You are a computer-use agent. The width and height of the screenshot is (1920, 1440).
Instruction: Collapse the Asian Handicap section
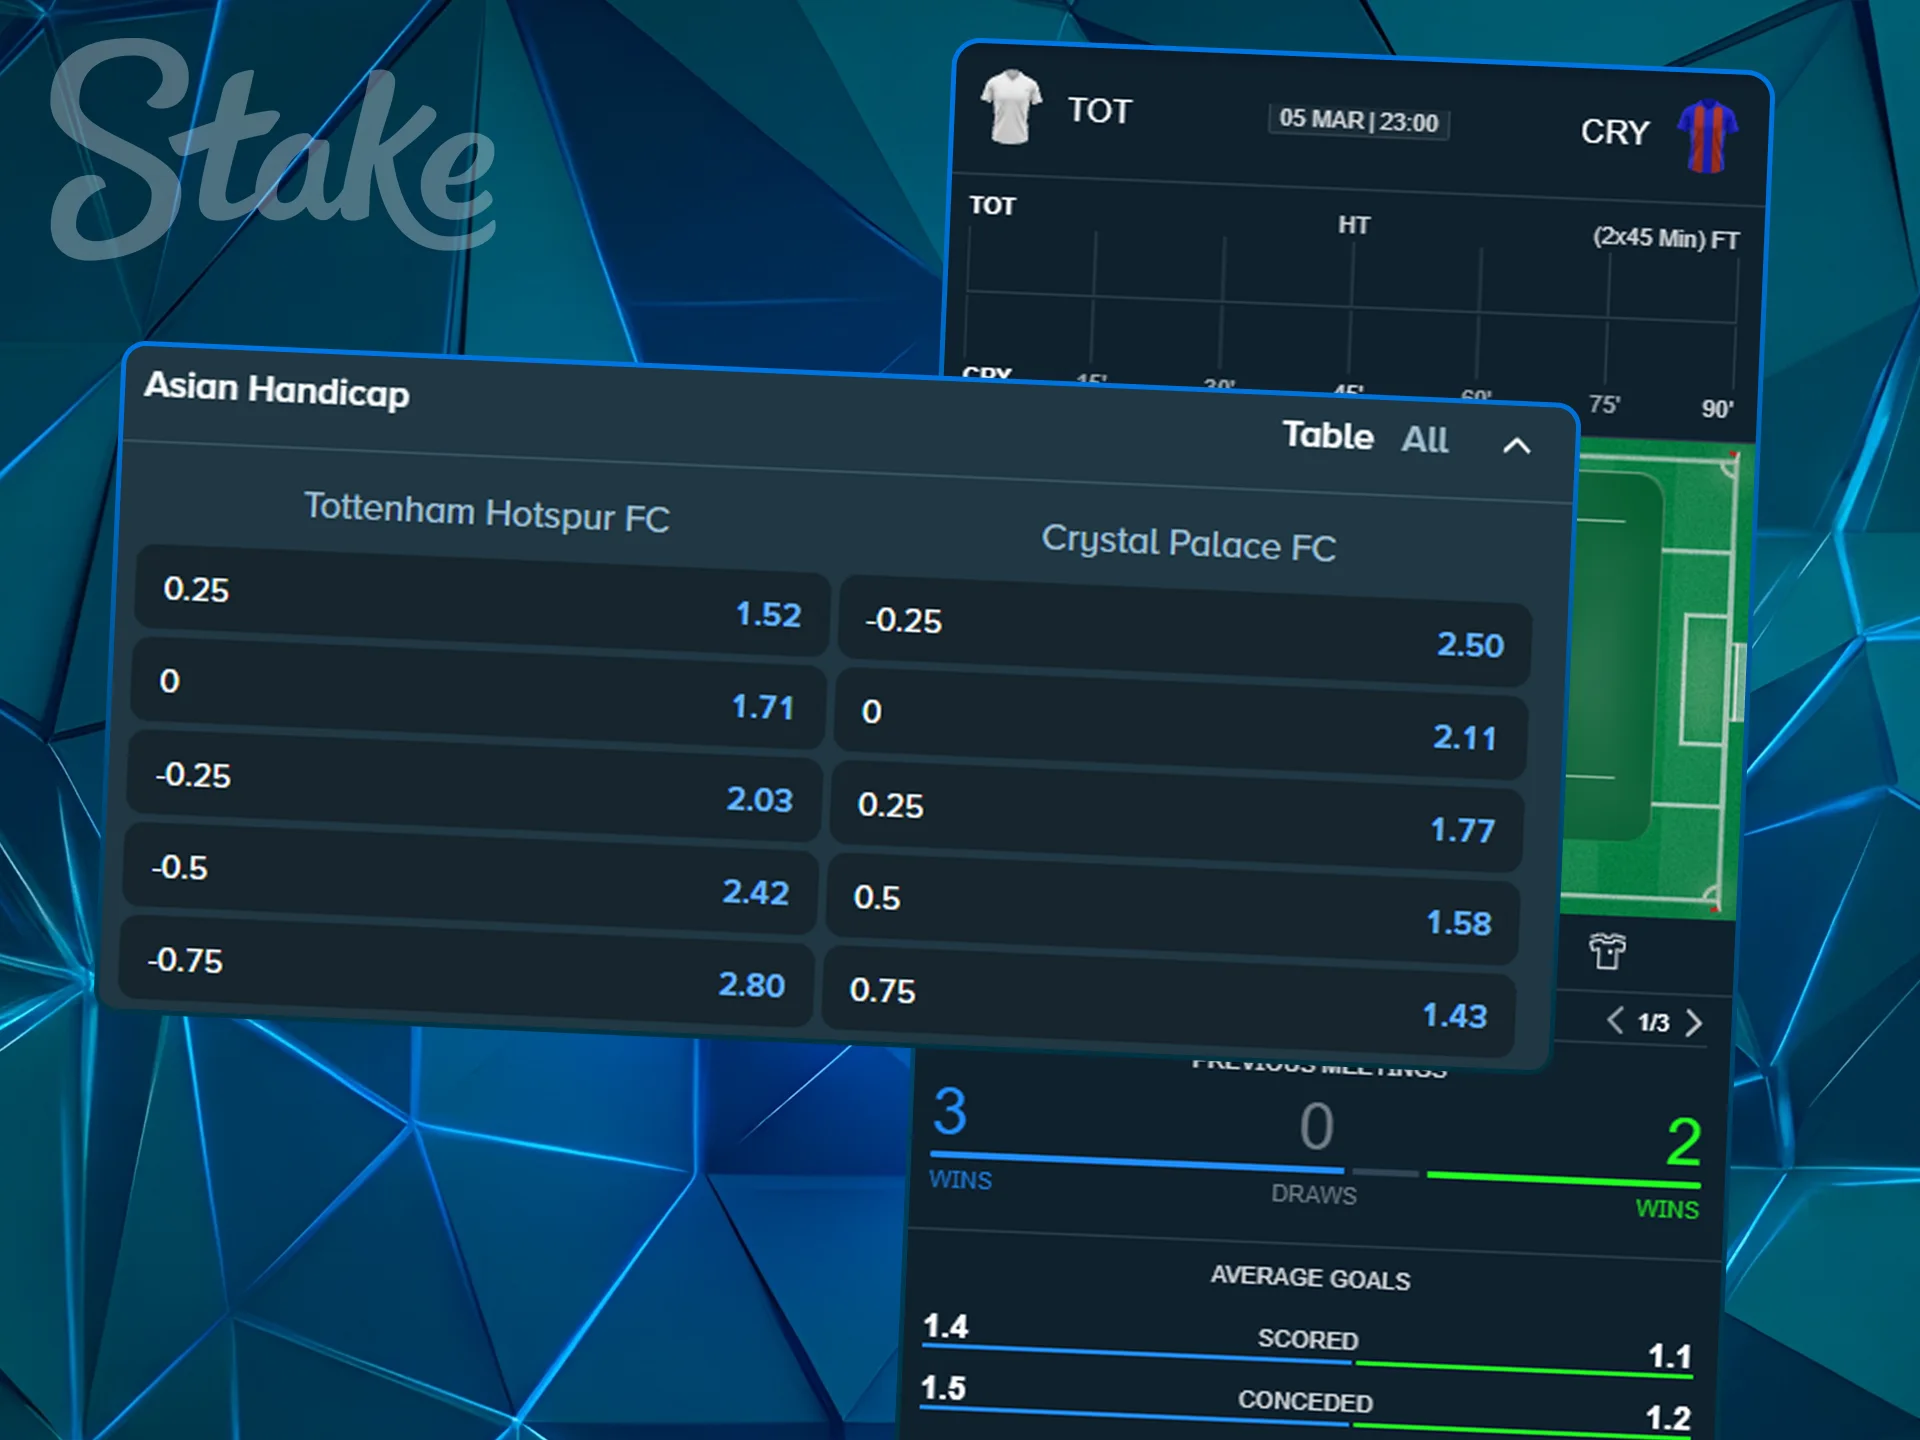tap(1517, 445)
